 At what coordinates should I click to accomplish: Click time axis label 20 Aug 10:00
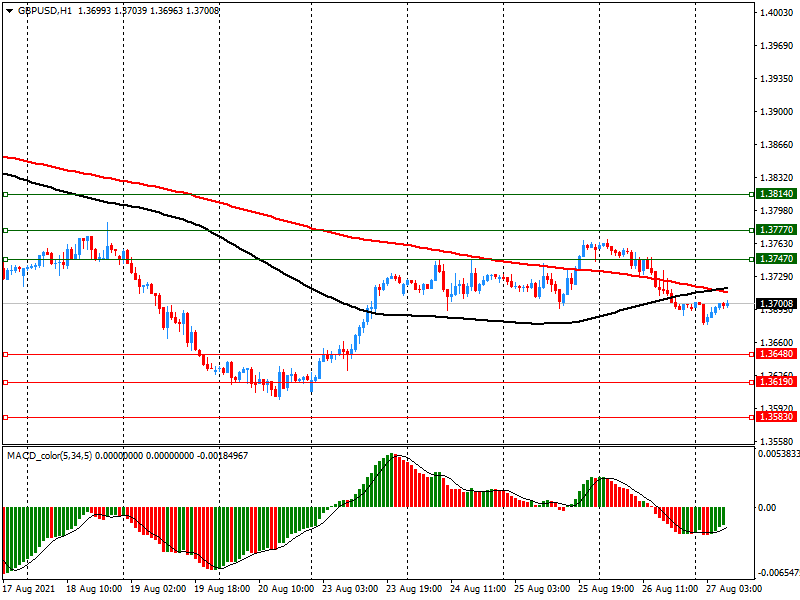point(286,589)
